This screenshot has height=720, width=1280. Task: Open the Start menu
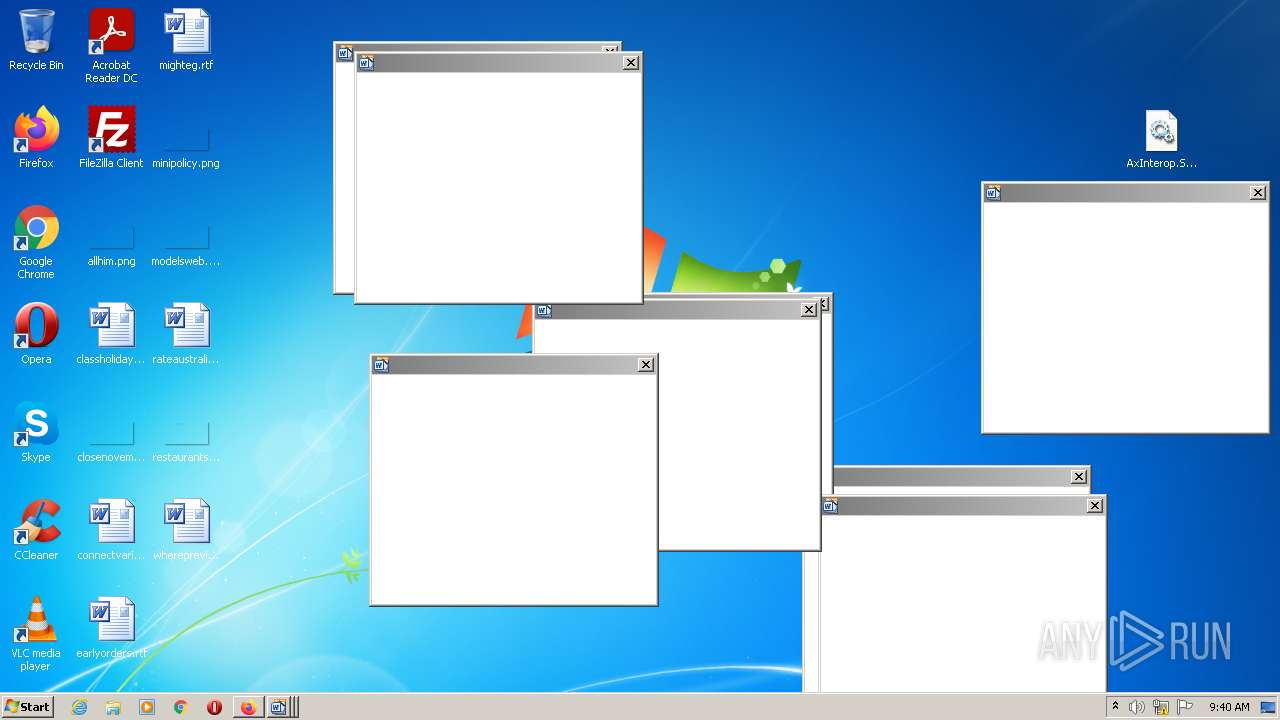pyautogui.click(x=28, y=707)
